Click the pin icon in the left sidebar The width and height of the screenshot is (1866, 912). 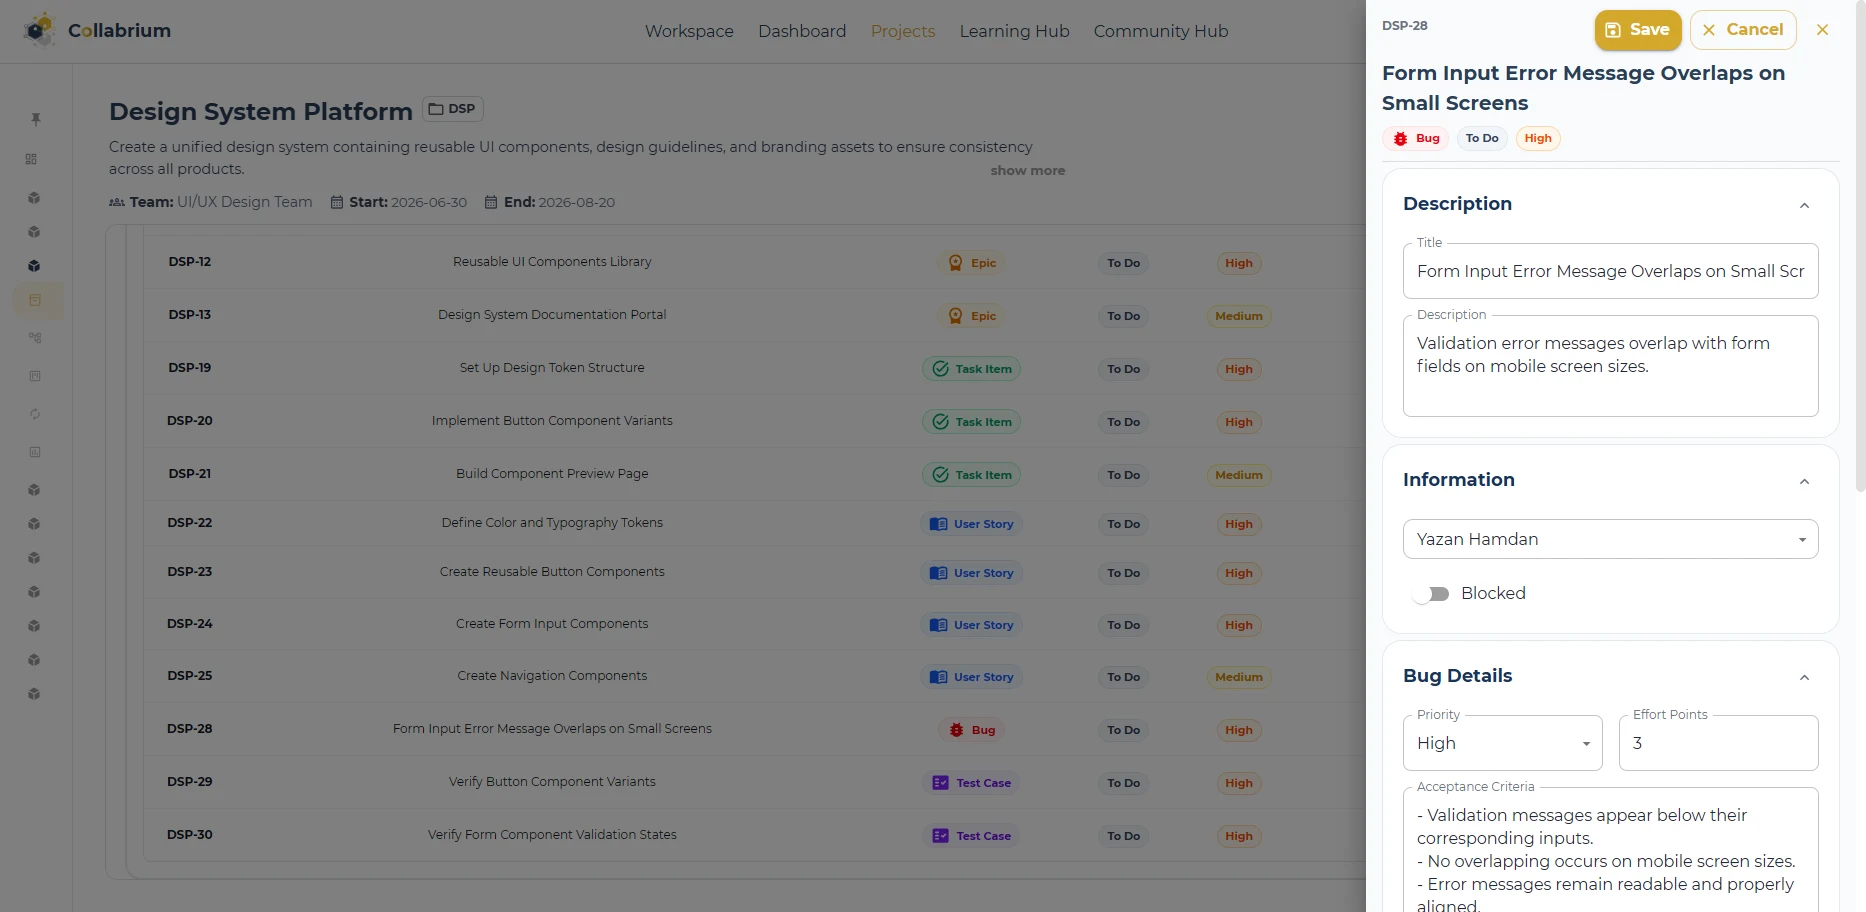(x=35, y=119)
